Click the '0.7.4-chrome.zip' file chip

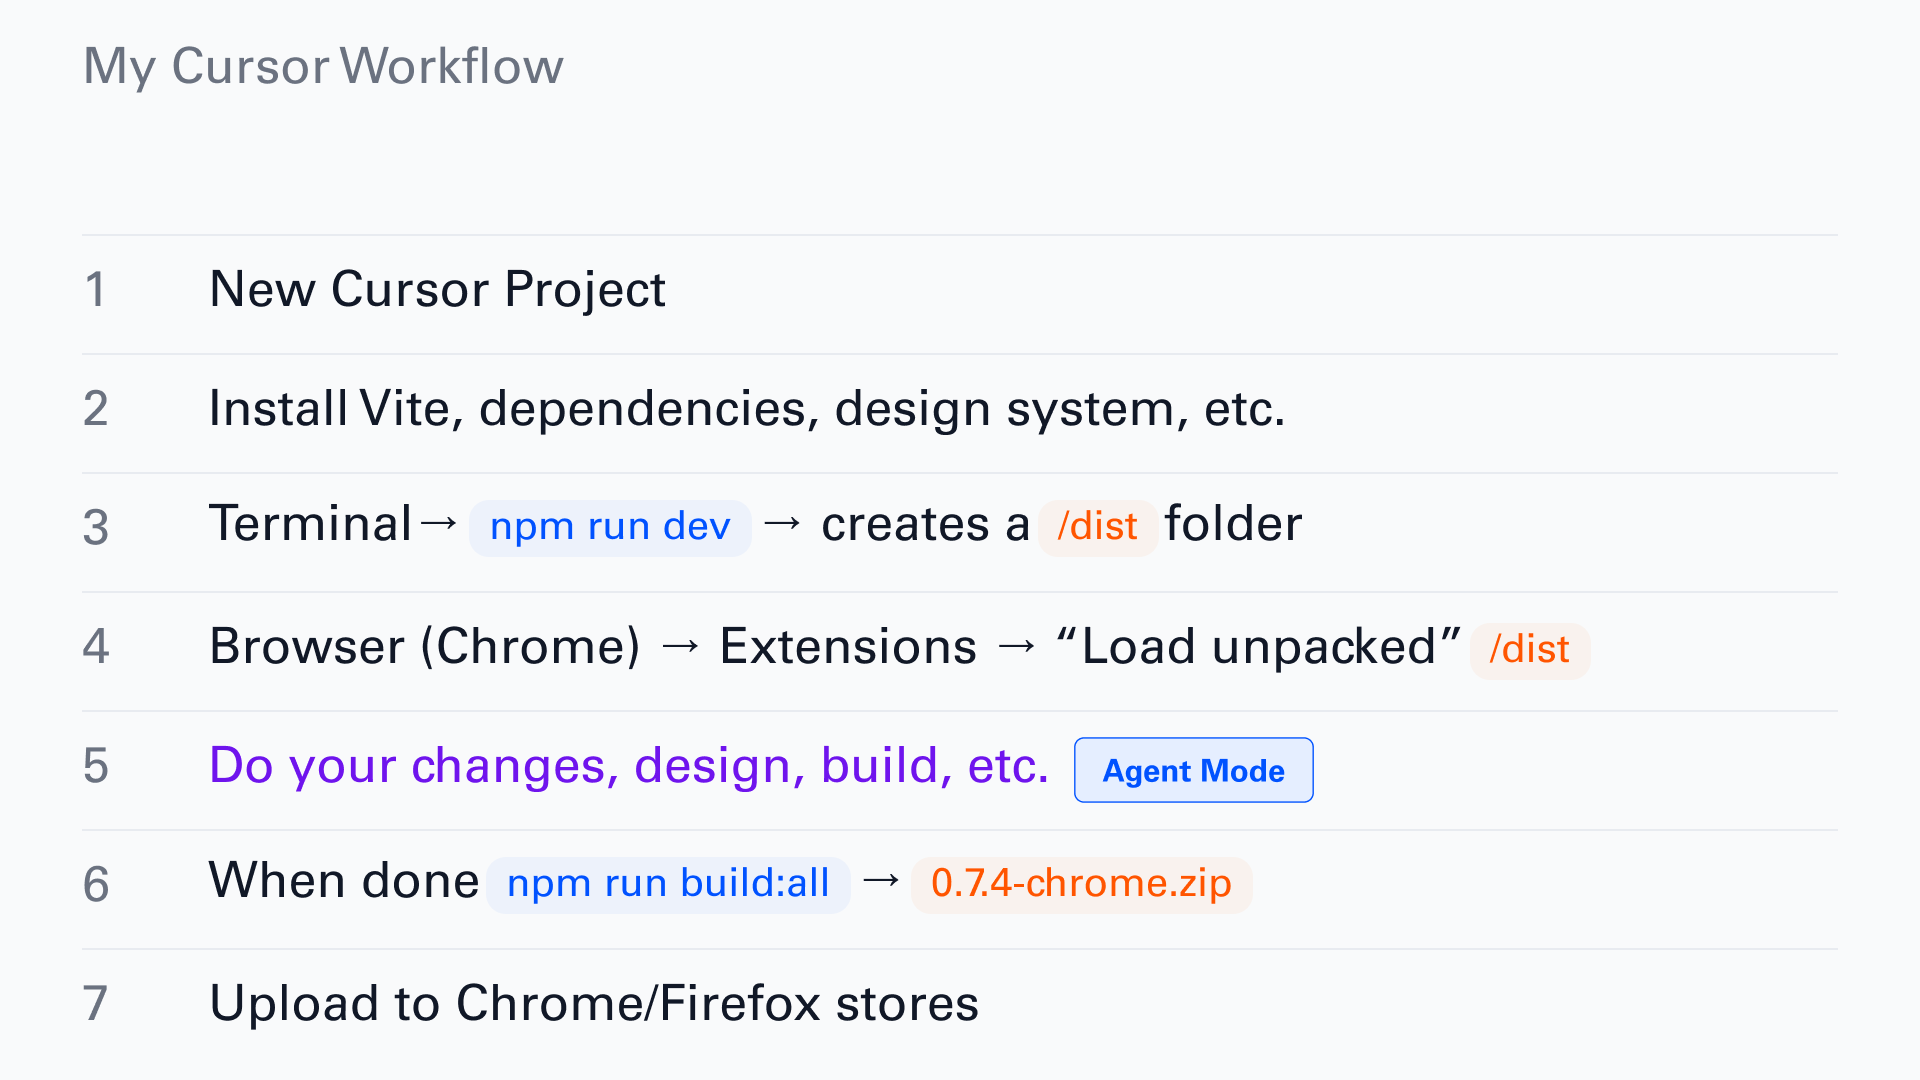[1081, 884]
